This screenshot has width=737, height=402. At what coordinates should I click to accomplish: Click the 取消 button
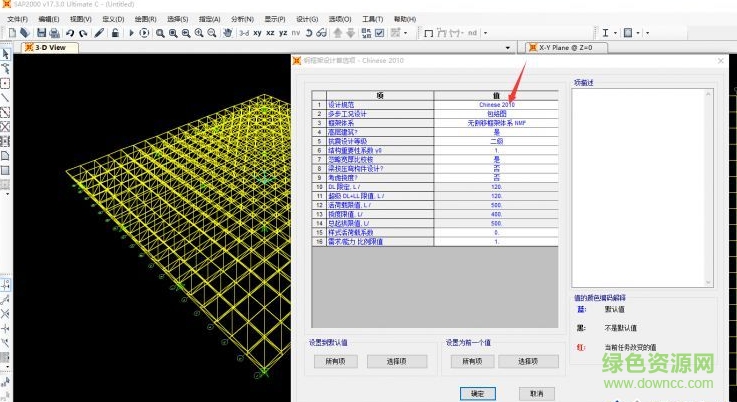click(x=536, y=393)
